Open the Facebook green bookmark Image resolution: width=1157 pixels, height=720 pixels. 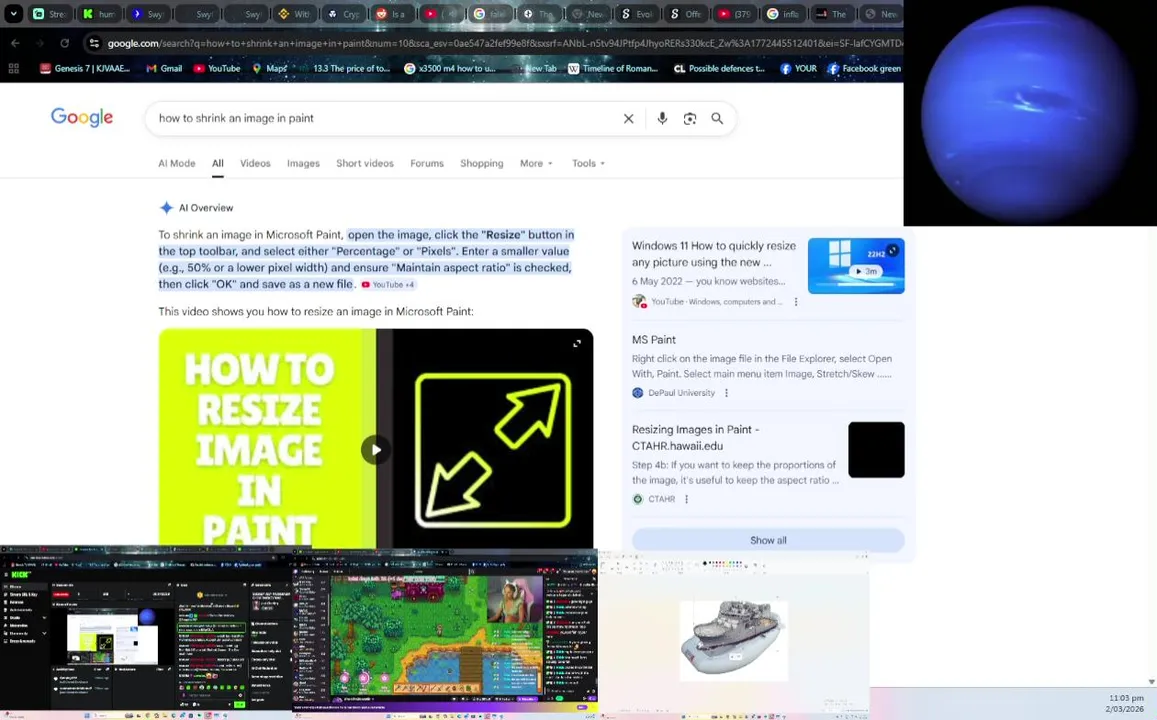point(864,69)
